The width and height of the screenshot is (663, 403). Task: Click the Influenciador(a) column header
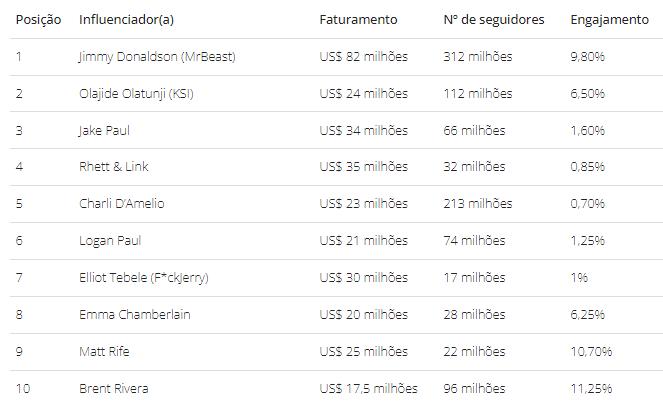[130, 20]
